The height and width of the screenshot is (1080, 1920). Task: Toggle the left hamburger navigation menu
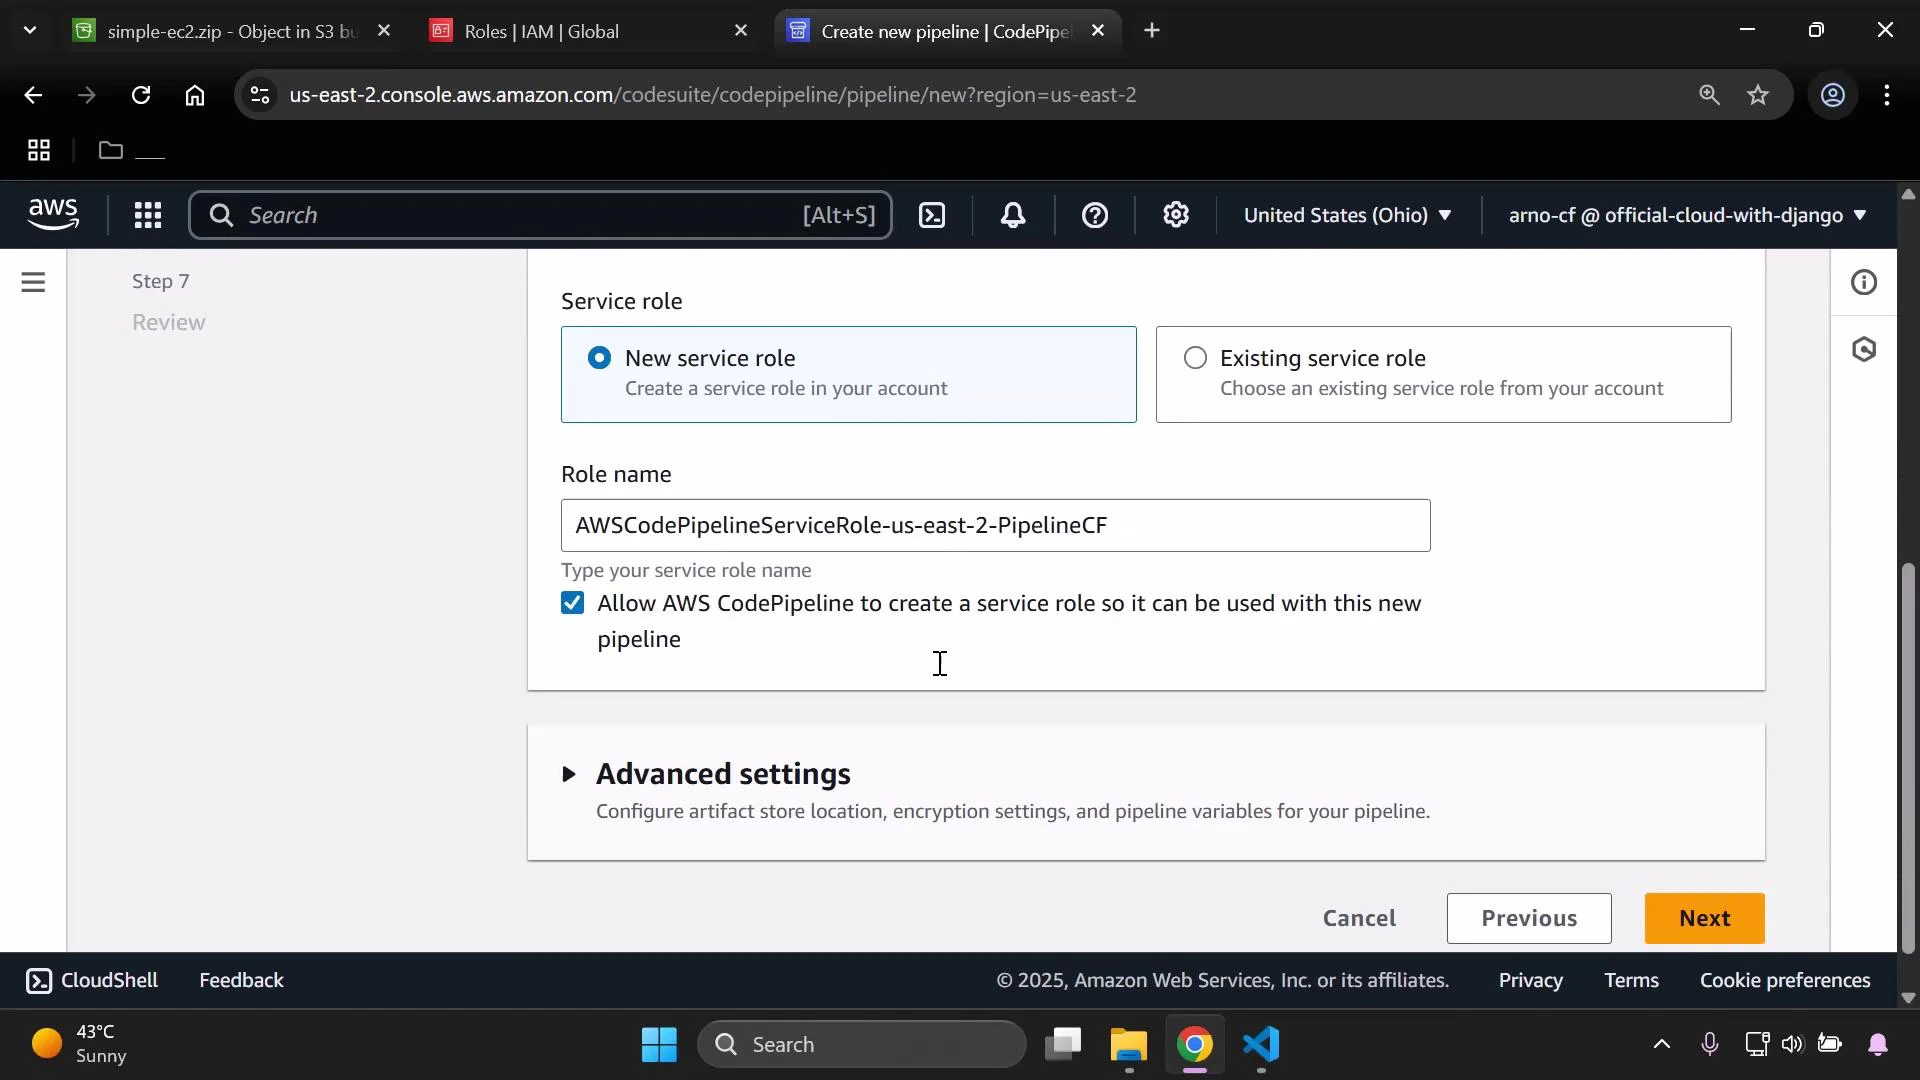point(33,283)
